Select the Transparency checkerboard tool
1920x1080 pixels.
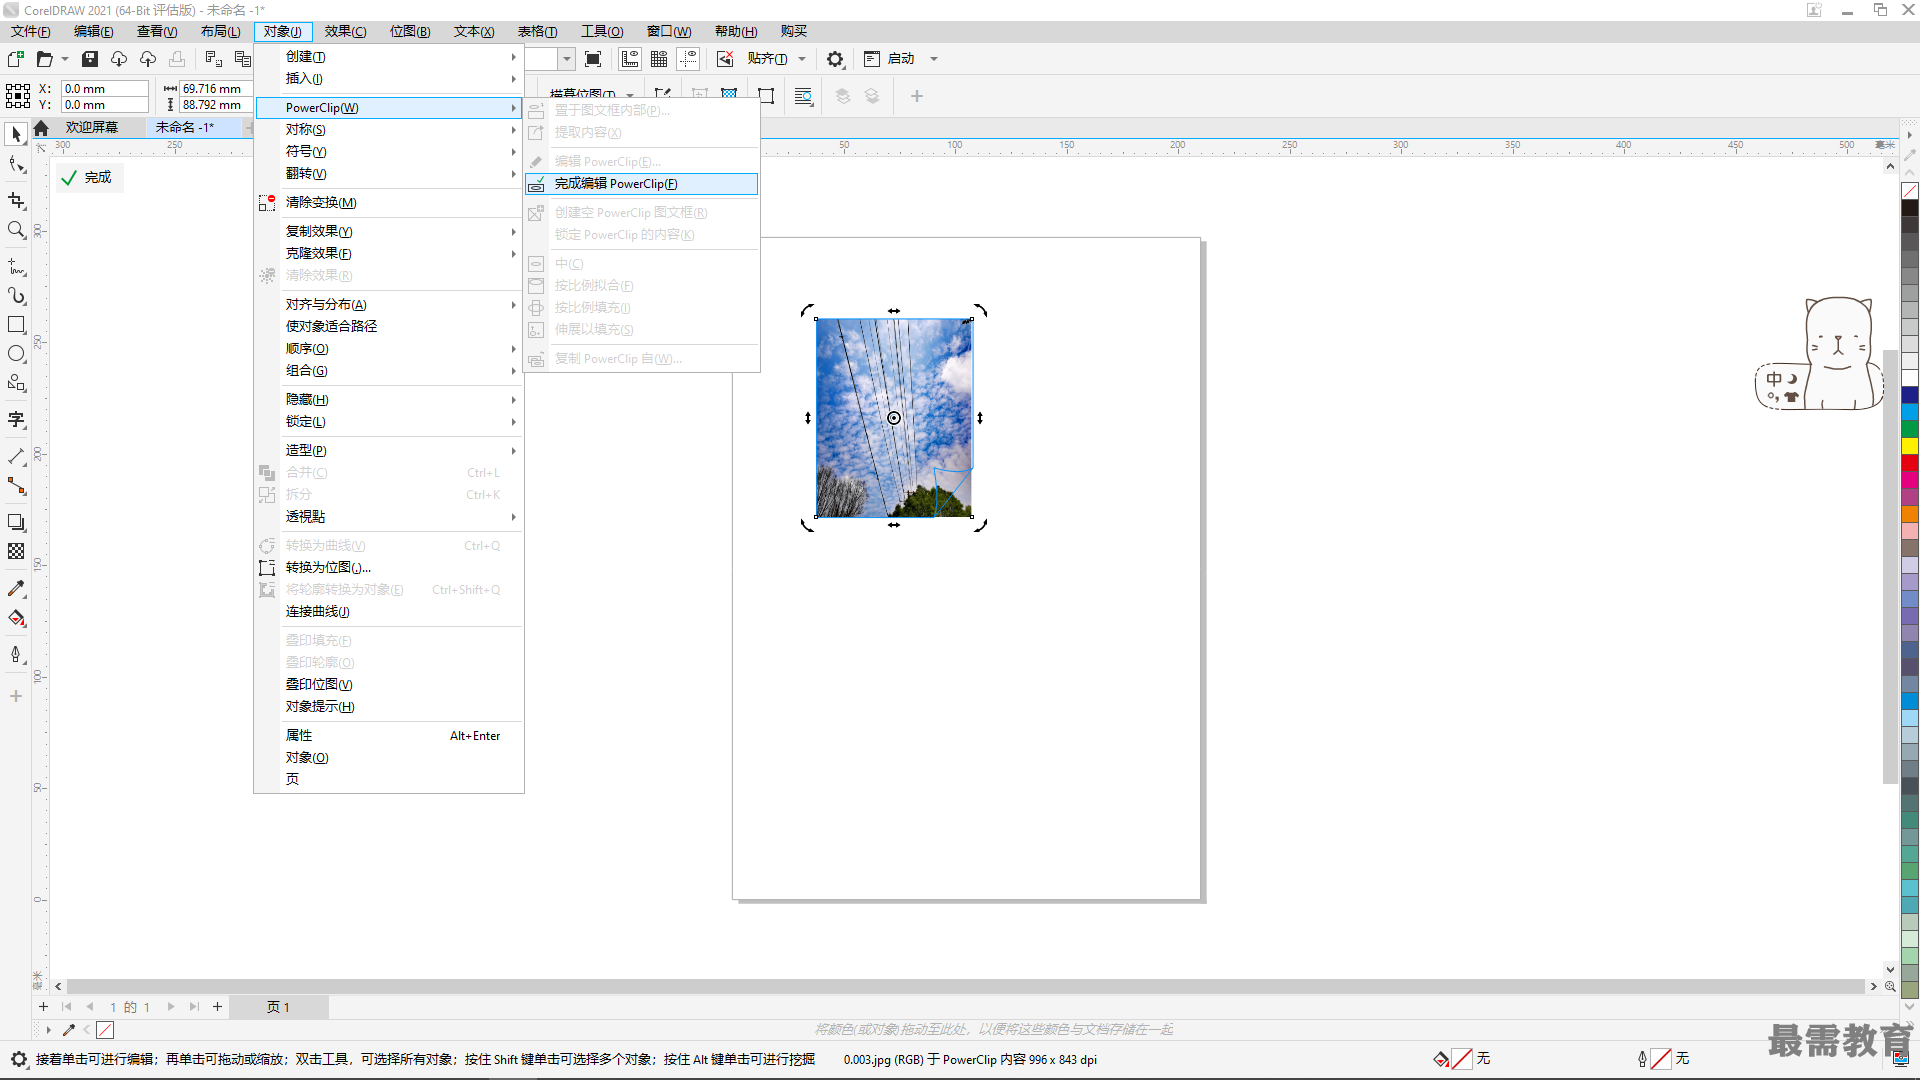(16, 551)
